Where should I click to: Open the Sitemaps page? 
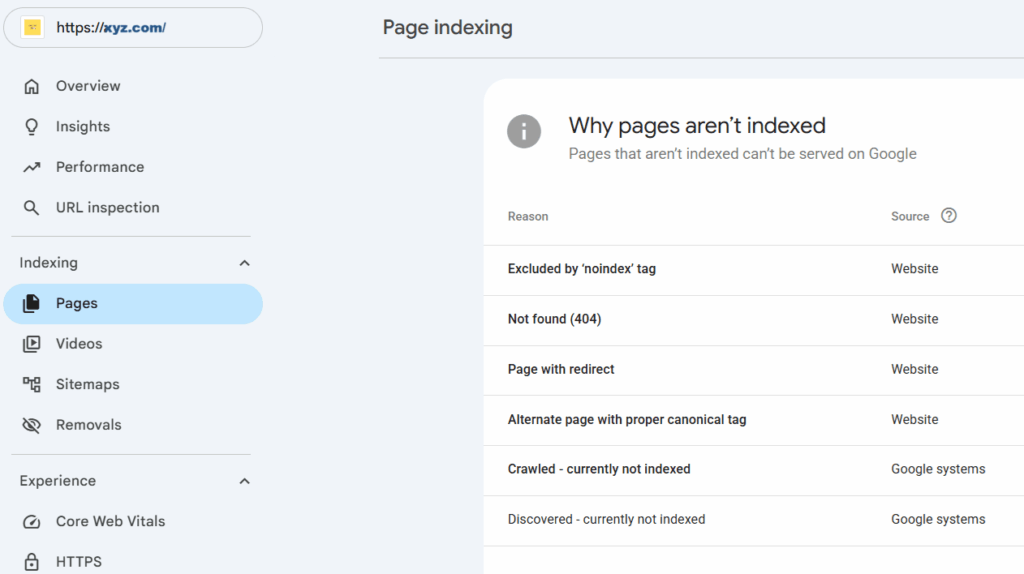click(88, 384)
